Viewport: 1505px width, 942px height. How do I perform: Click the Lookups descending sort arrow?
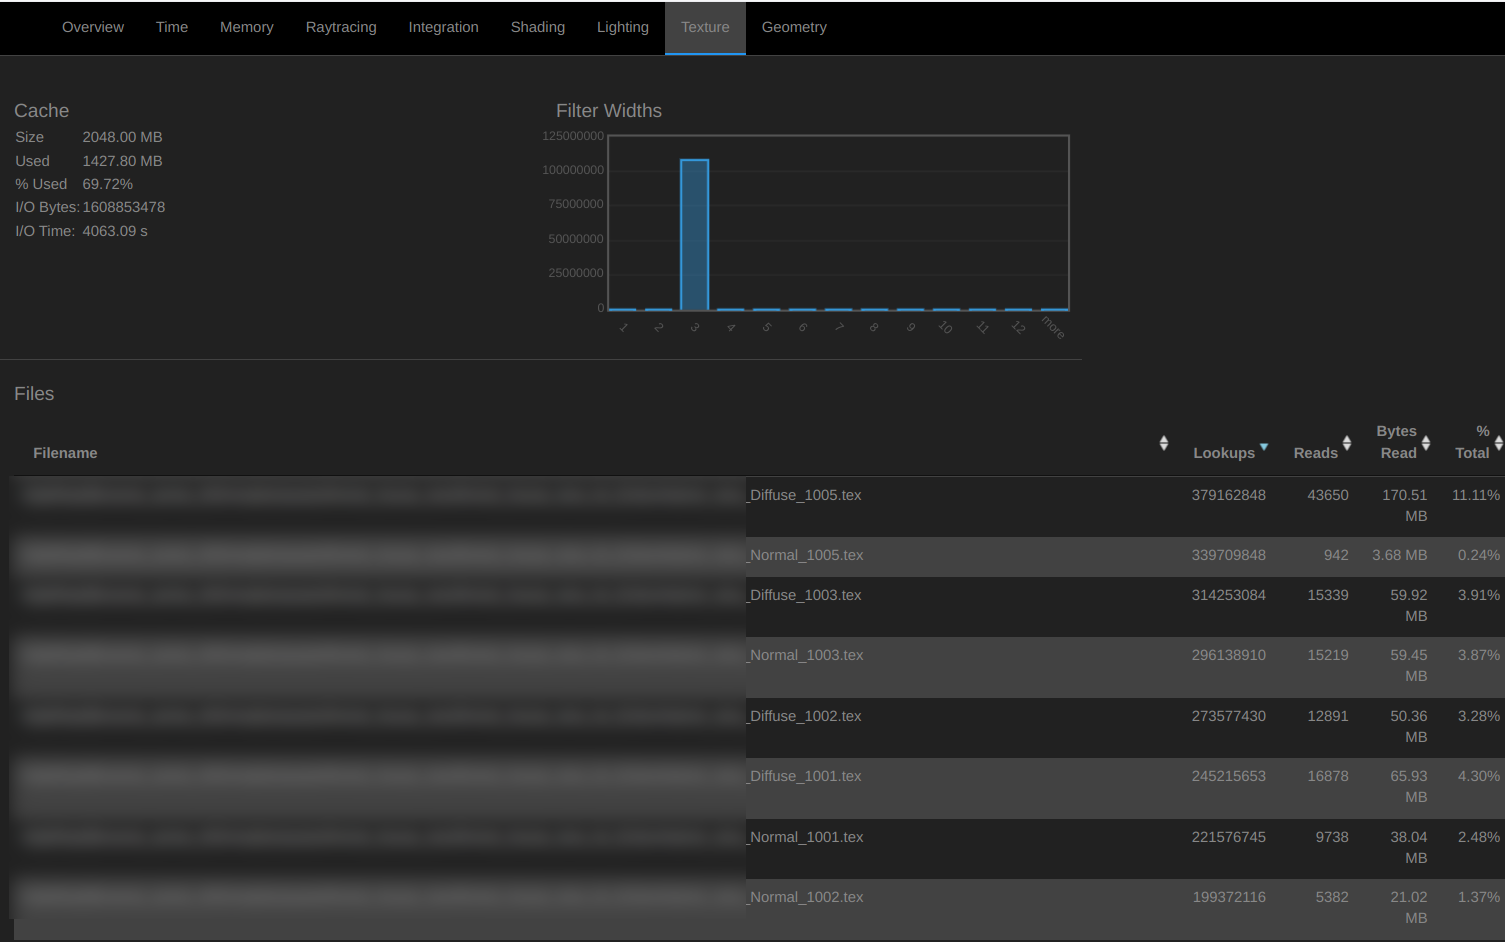[1264, 447]
